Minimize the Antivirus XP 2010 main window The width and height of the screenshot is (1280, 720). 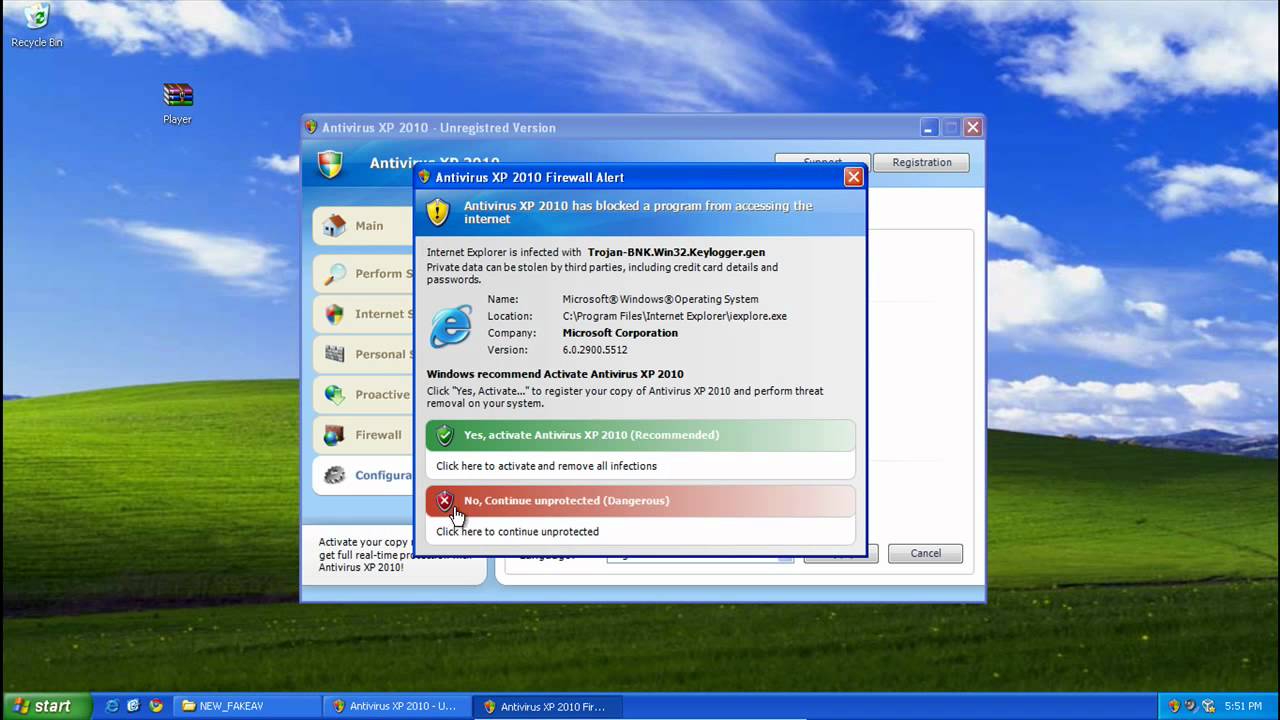click(929, 127)
